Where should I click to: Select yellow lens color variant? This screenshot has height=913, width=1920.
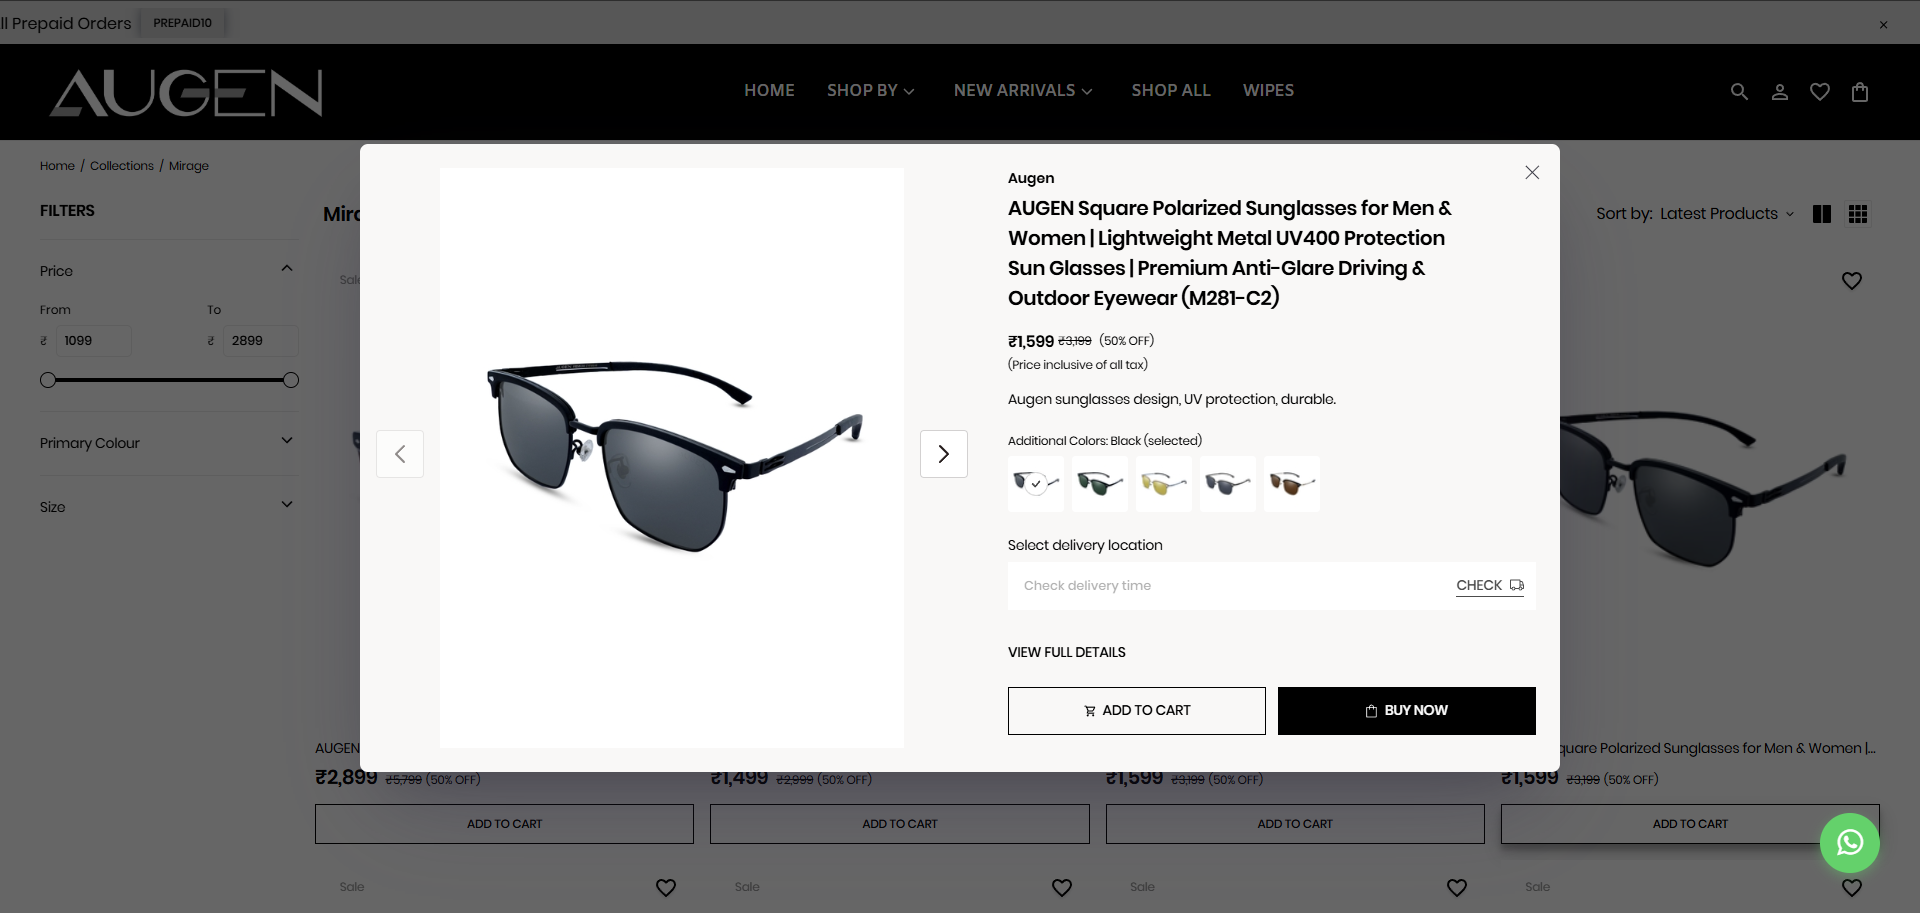(1164, 484)
